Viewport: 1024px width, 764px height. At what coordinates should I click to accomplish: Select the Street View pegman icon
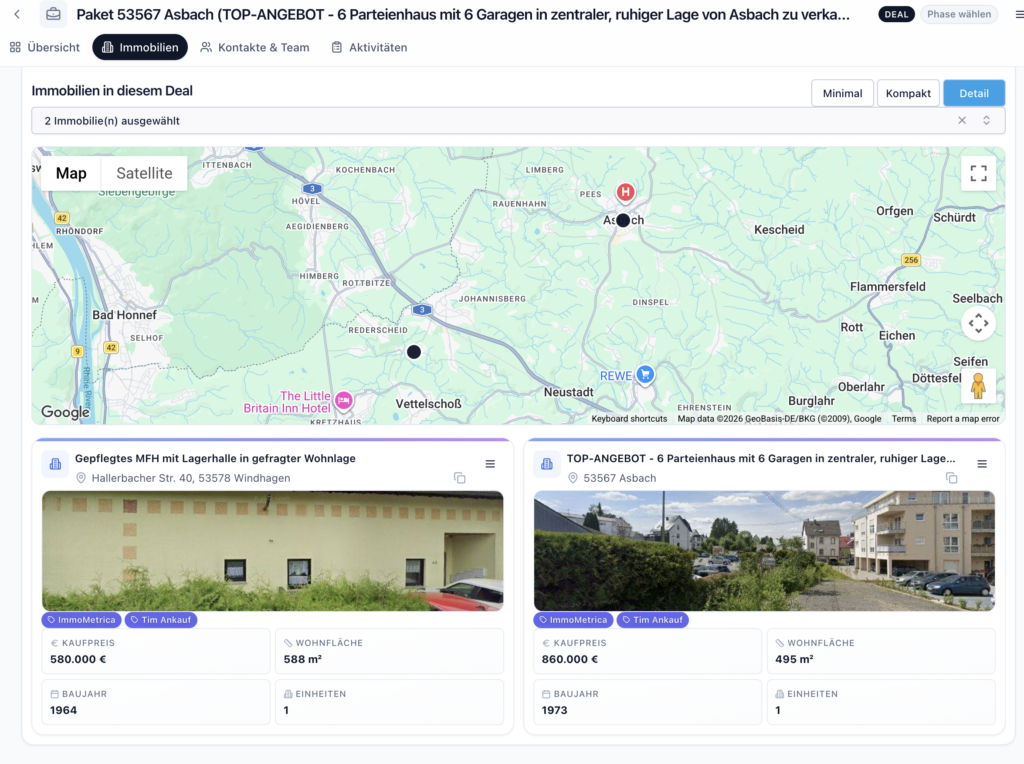[978, 386]
